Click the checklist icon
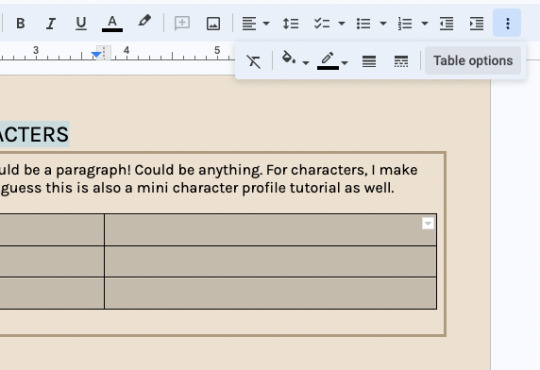This screenshot has height=370, width=540. (x=322, y=23)
